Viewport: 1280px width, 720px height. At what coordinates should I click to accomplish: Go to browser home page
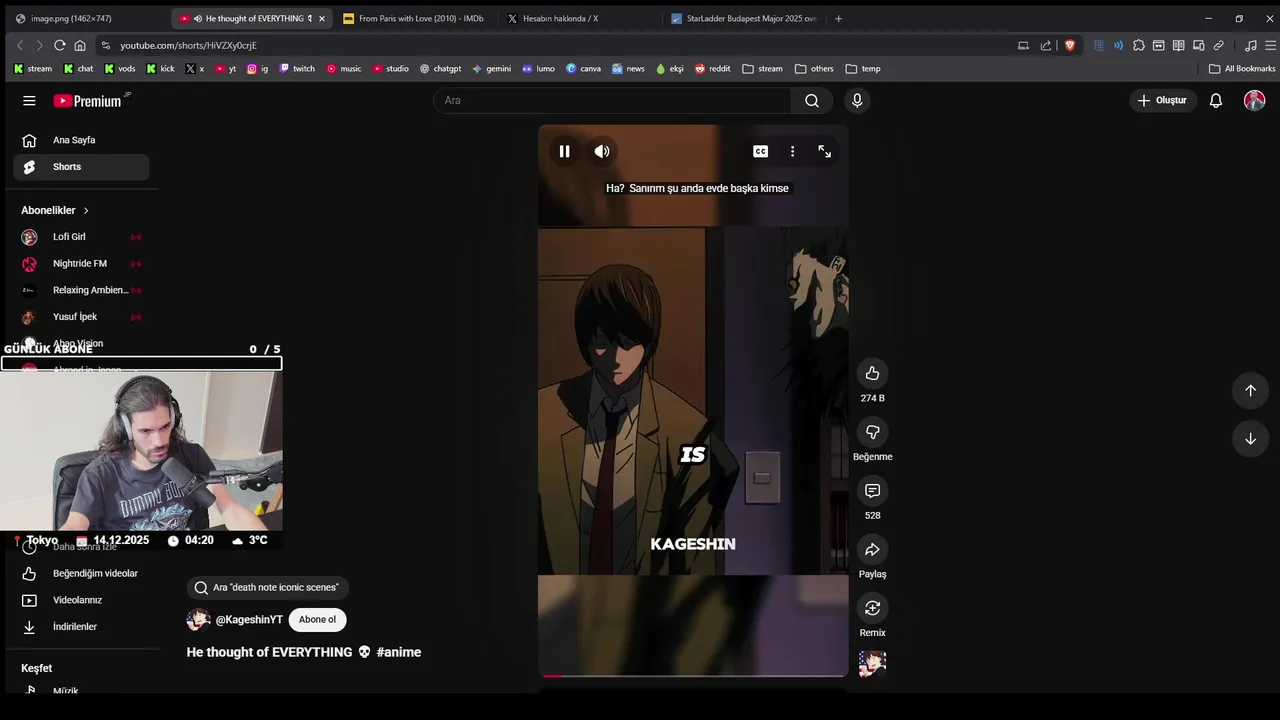click(x=80, y=45)
